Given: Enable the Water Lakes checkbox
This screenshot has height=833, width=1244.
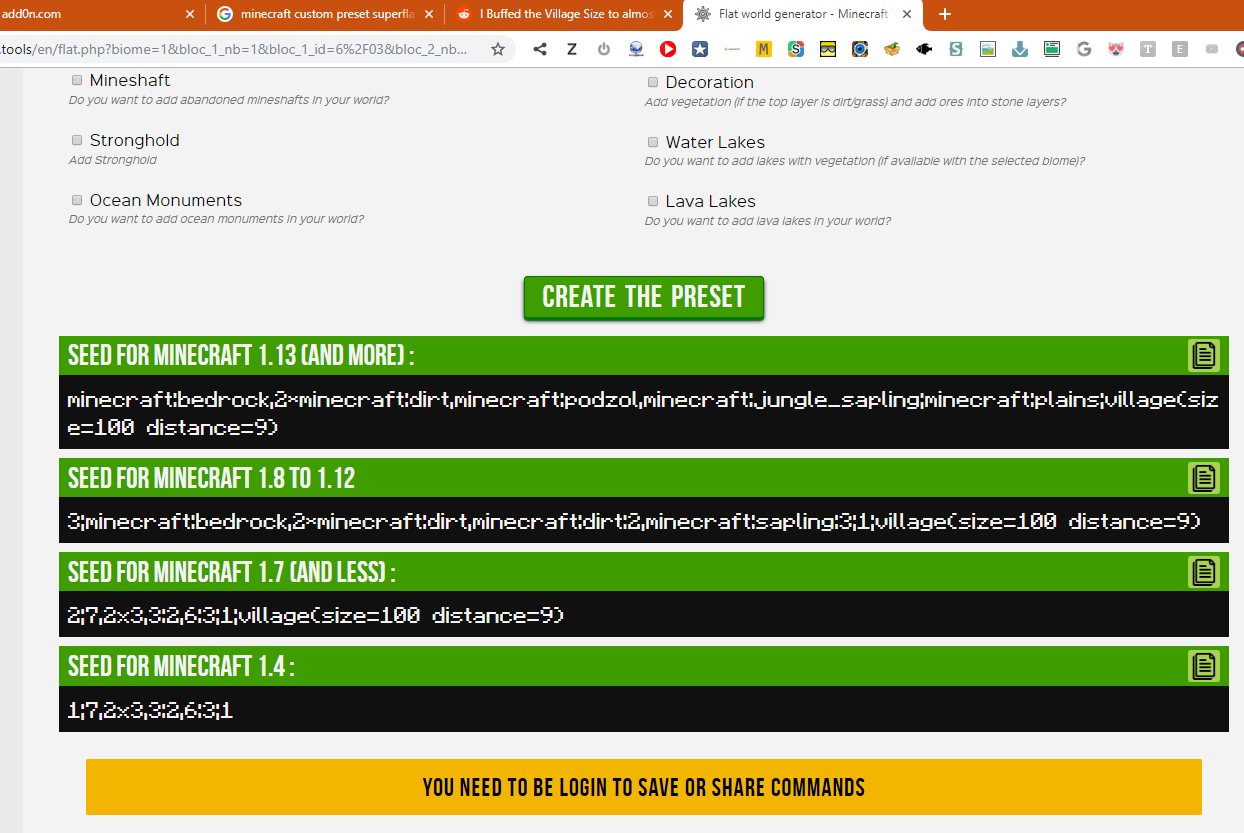Looking at the screenshot, I should click(x=653, y=142).
